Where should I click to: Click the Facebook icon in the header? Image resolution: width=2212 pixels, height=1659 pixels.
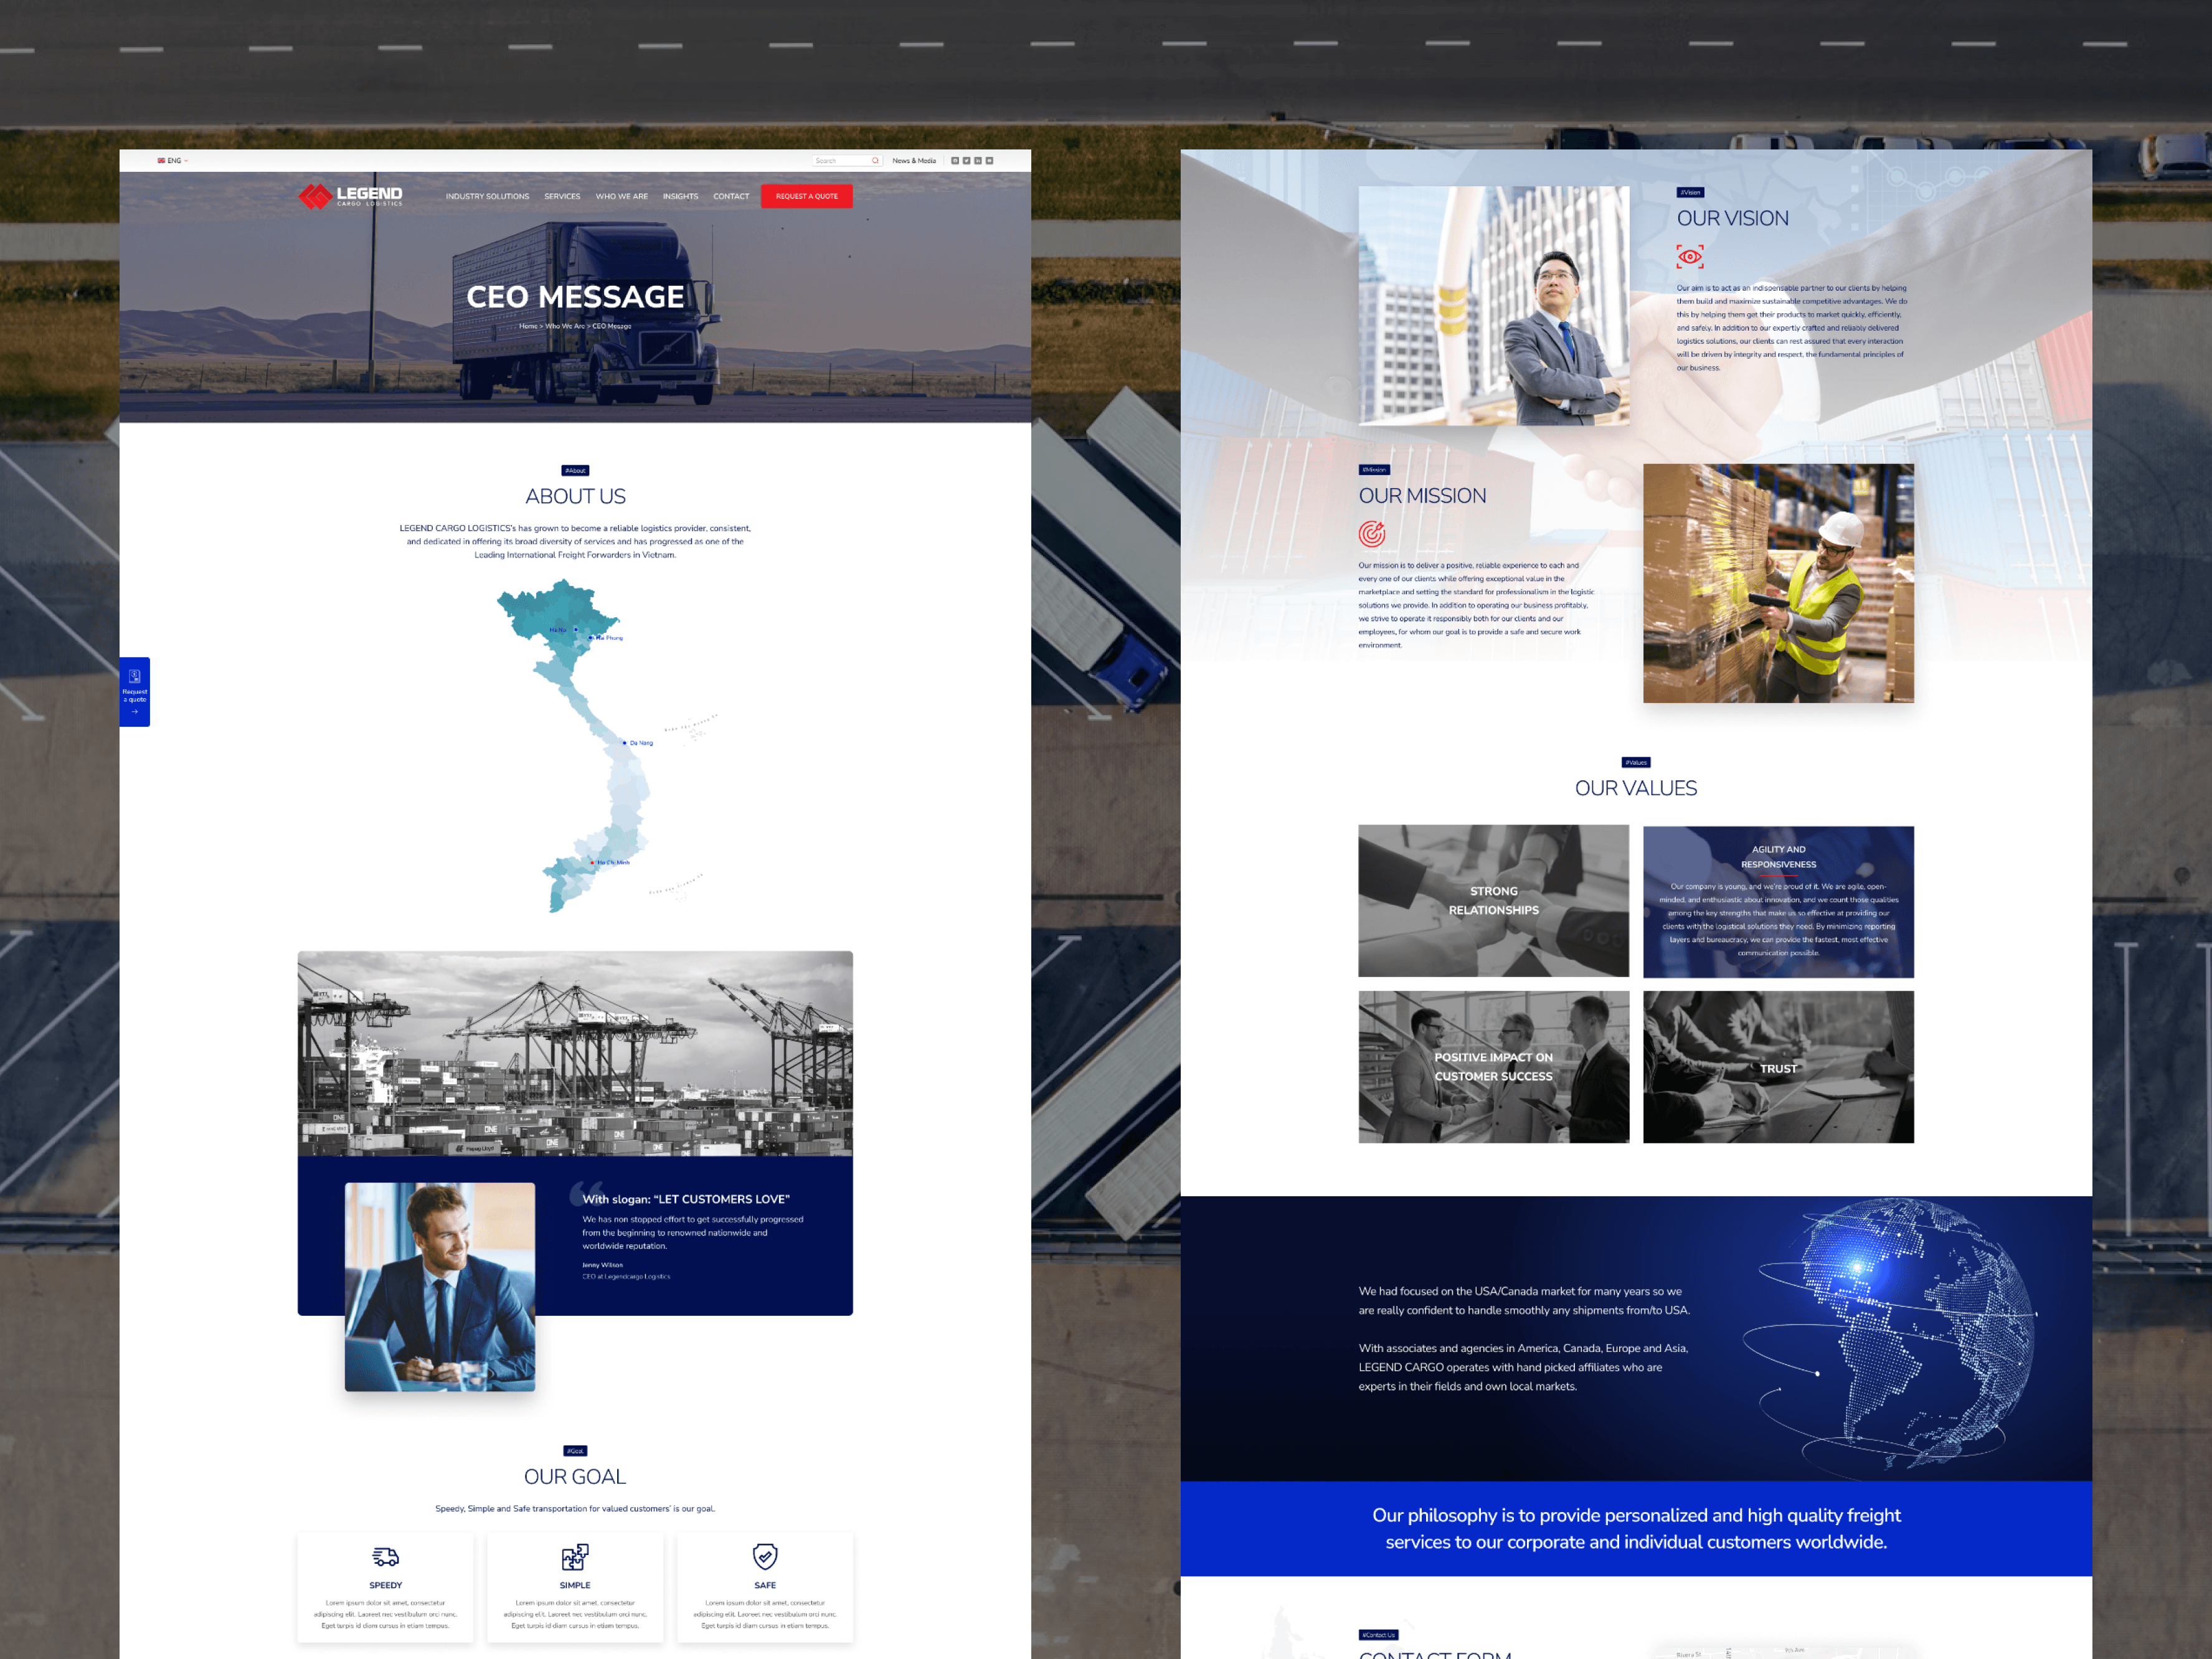[x=955, y=161]
